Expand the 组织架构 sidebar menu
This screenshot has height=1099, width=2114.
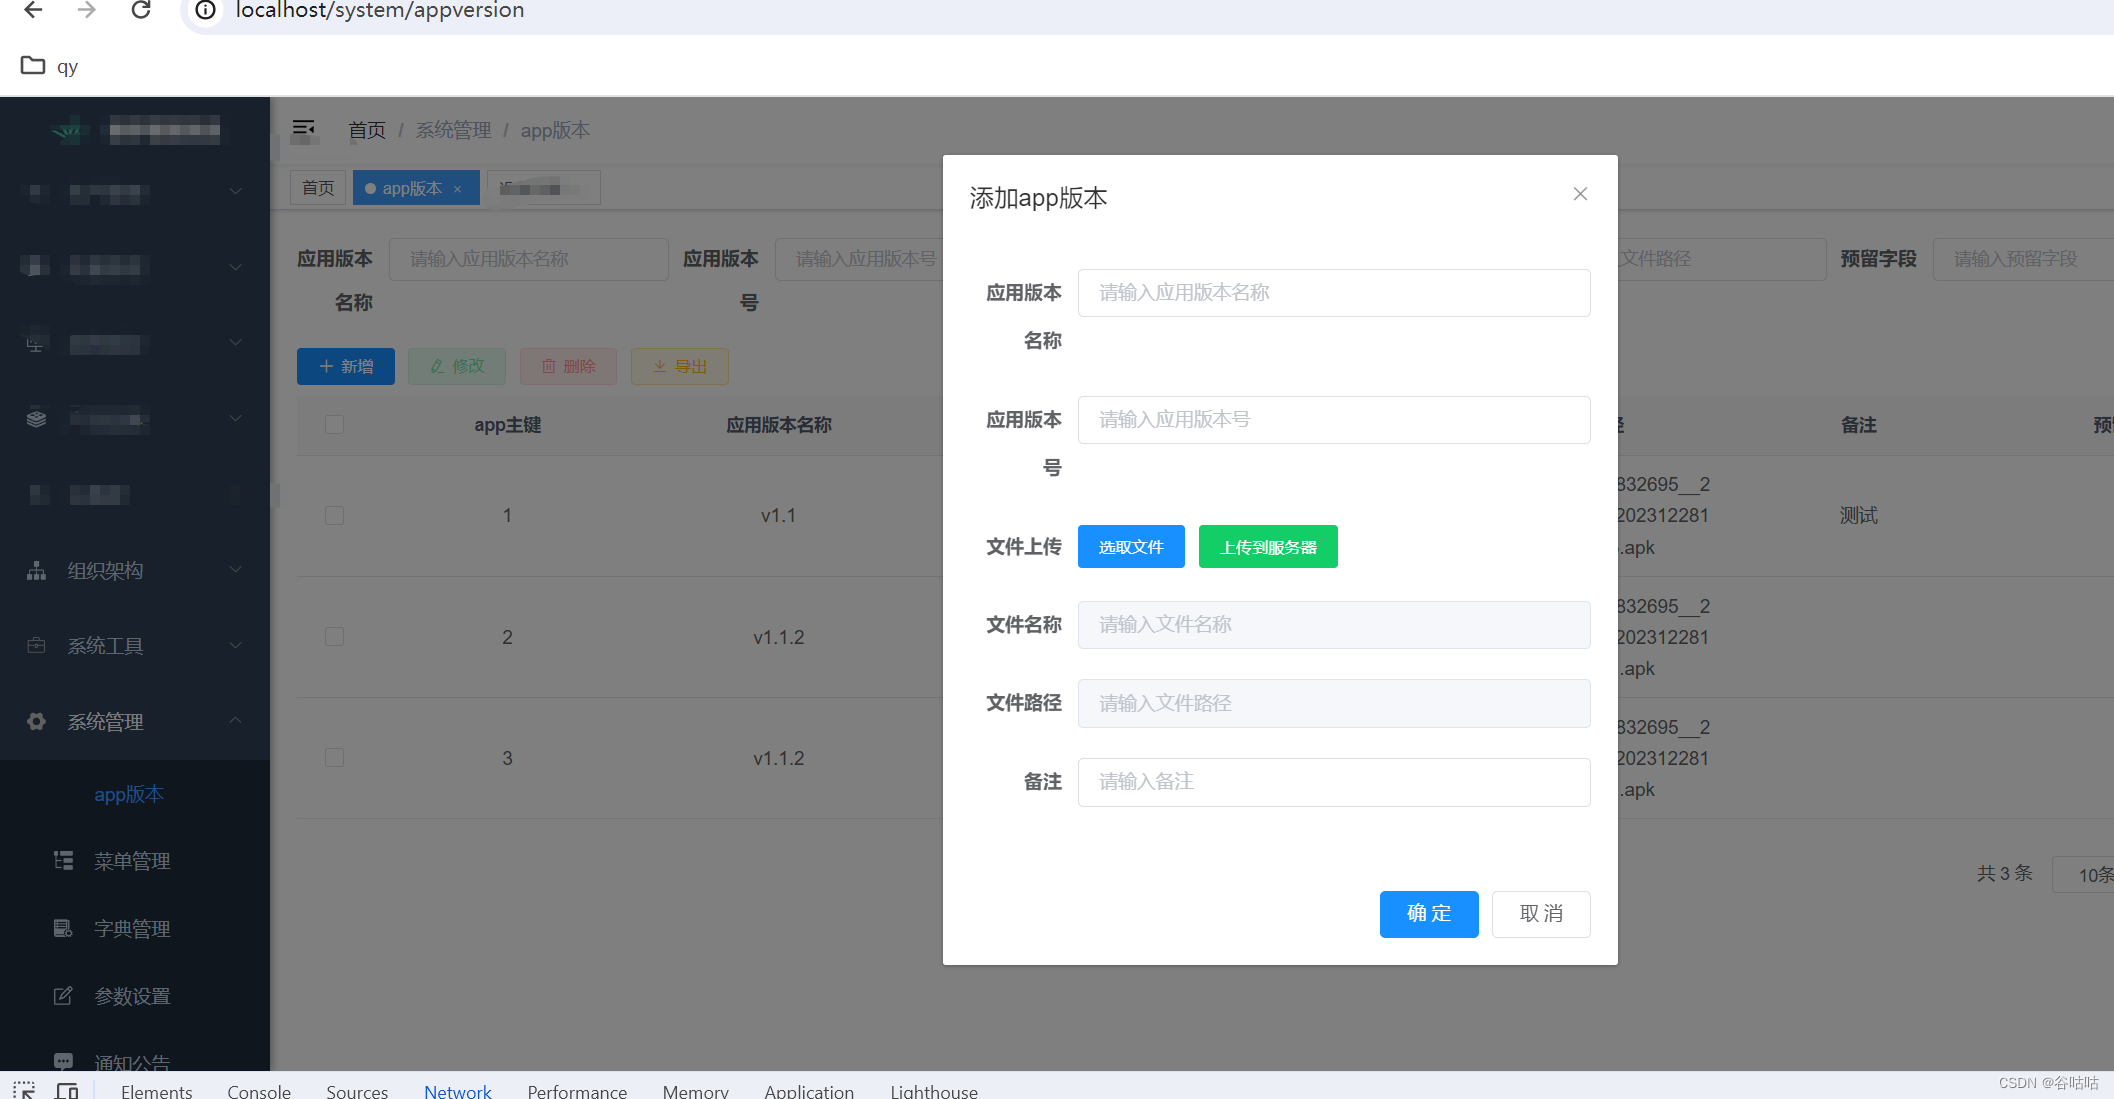(x=135, y=571)
